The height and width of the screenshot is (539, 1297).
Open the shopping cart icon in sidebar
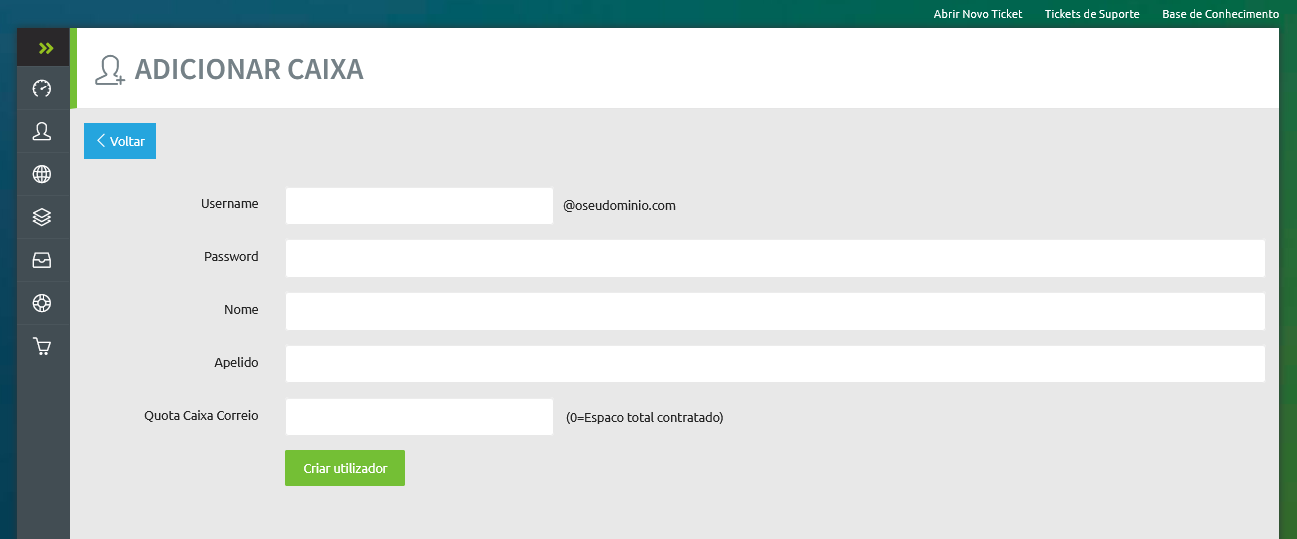(x=42, y=346)
